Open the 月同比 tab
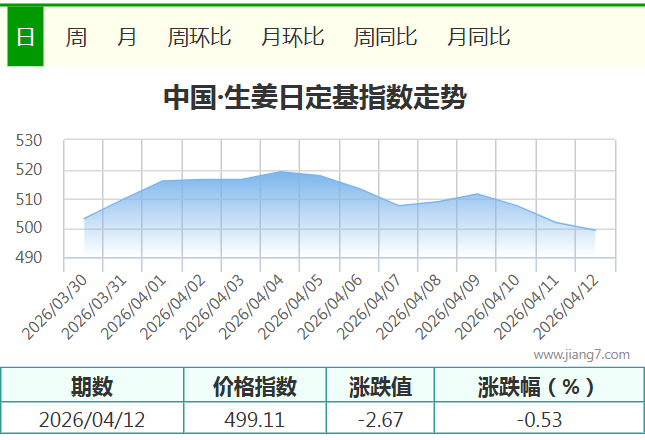This screenshot has width=645, height=440. point(478,37)
